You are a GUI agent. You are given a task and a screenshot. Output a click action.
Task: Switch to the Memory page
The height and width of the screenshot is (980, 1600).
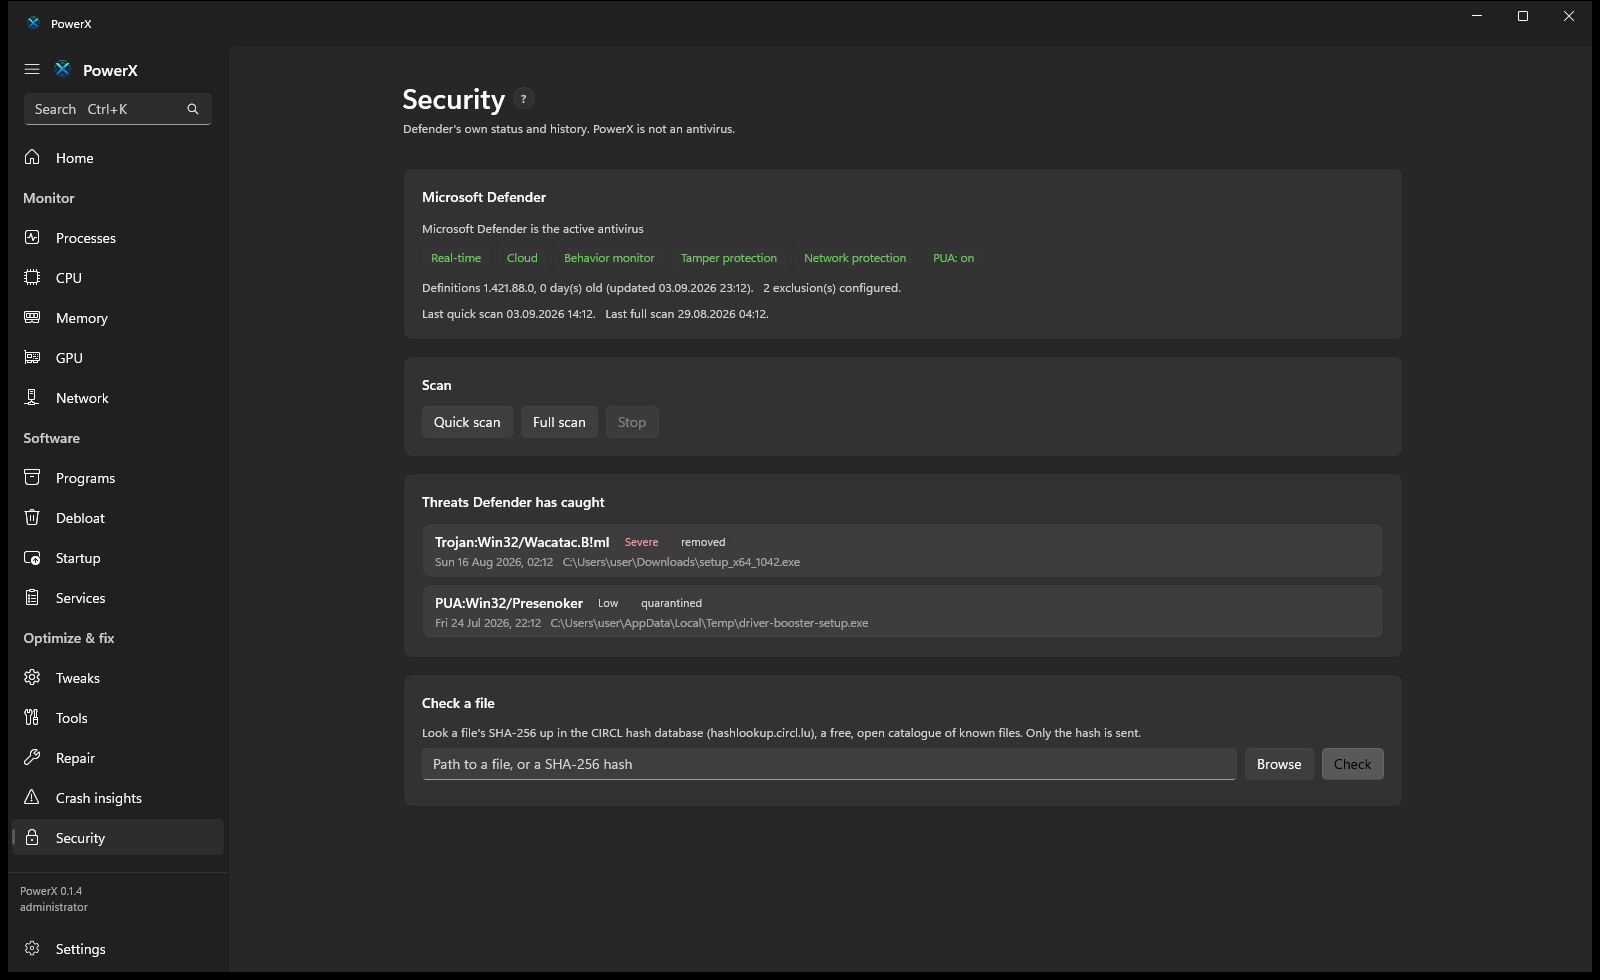pyautogui.click(x=118, y=318)
